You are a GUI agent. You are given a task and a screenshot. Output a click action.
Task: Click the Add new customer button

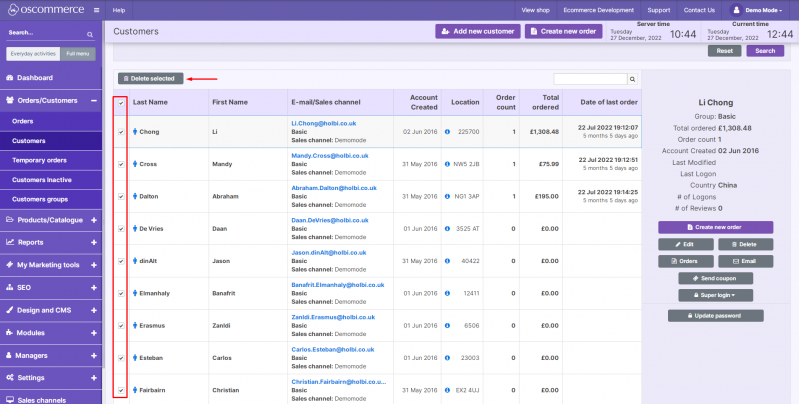[477, 31]
